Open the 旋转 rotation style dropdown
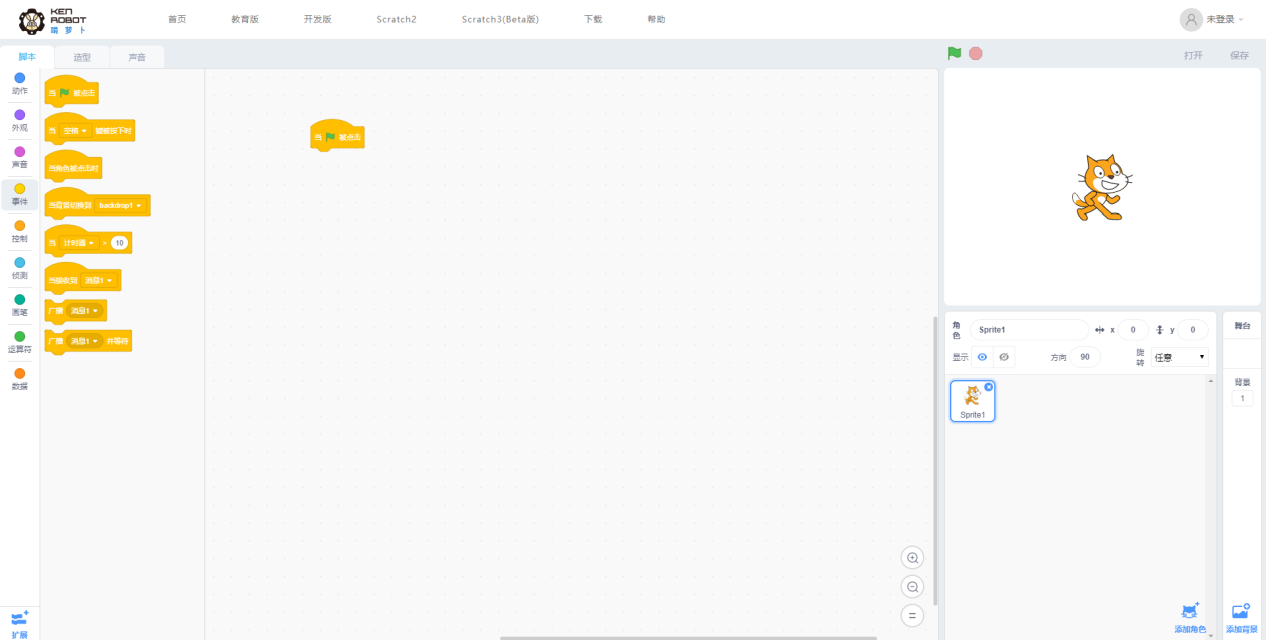This screenshot has height=640, width=1266. tap(1180, 357)
